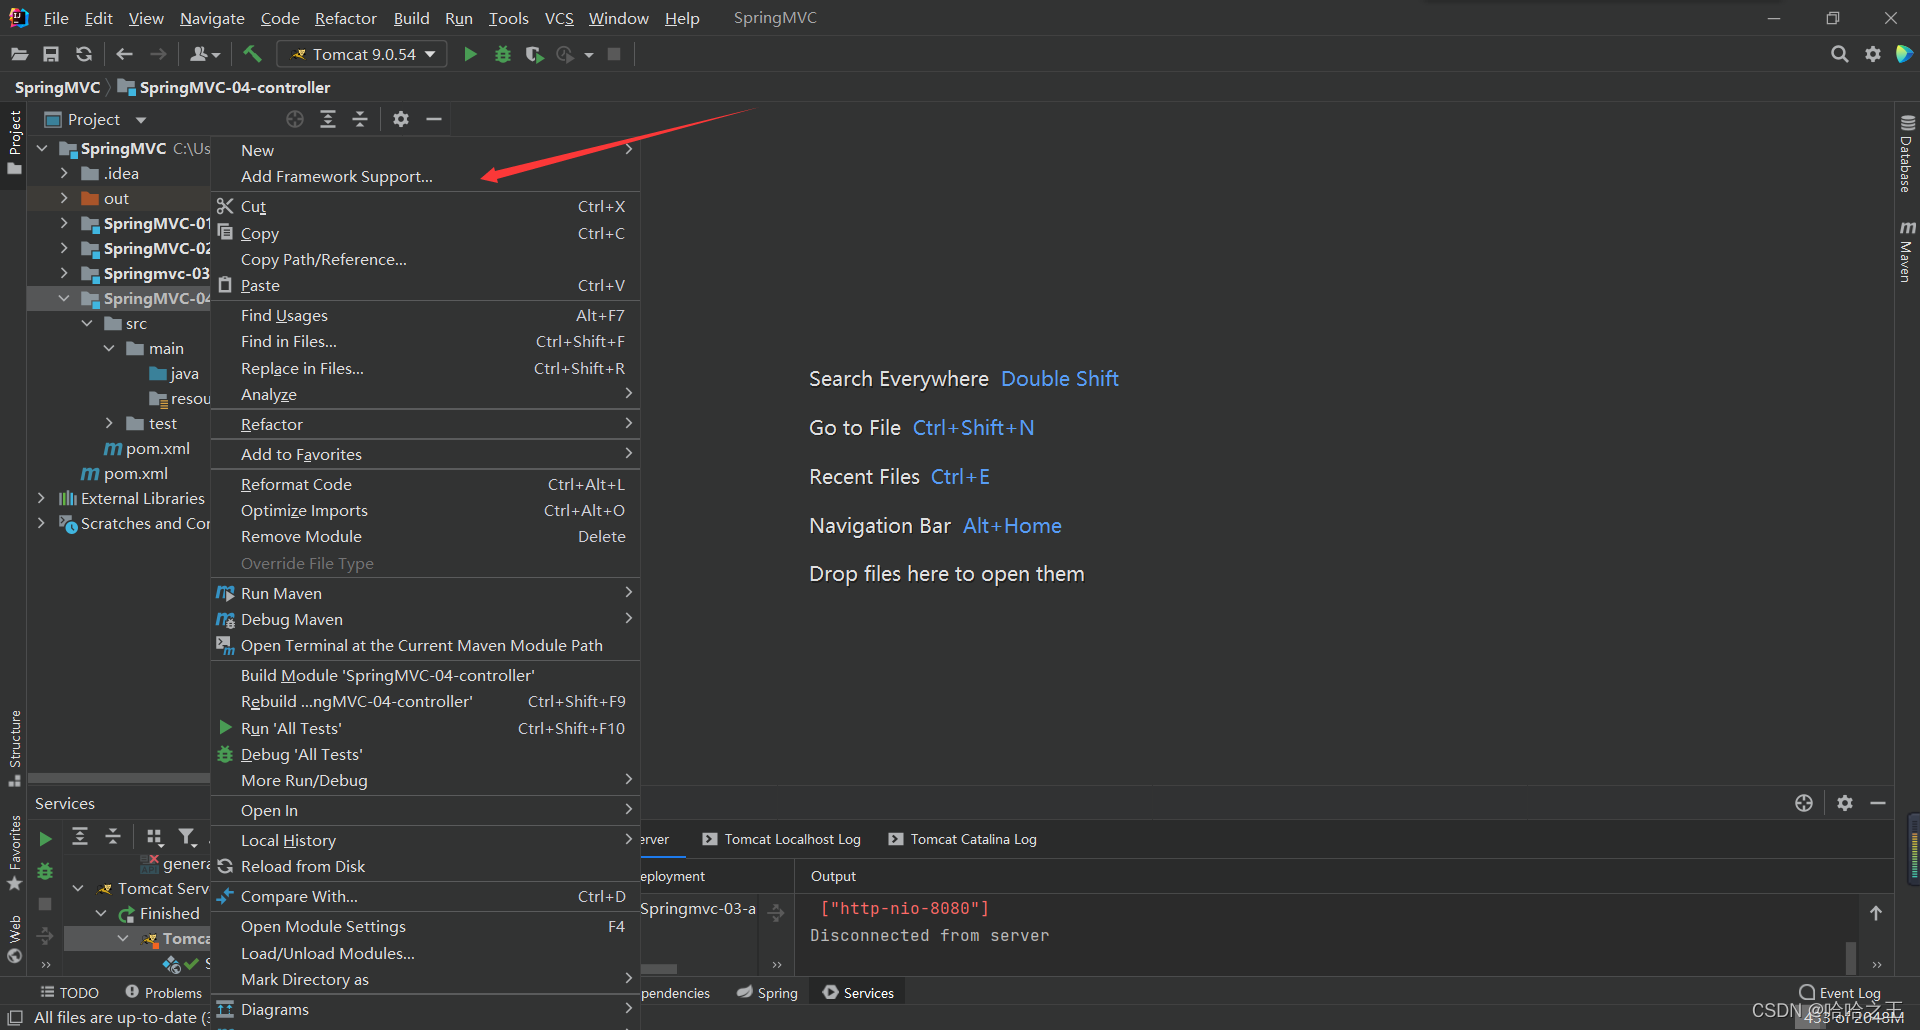This screenshot has width=1920, height=1030.
Task: Expand Scratches and Consoles node
Action: 41,523
